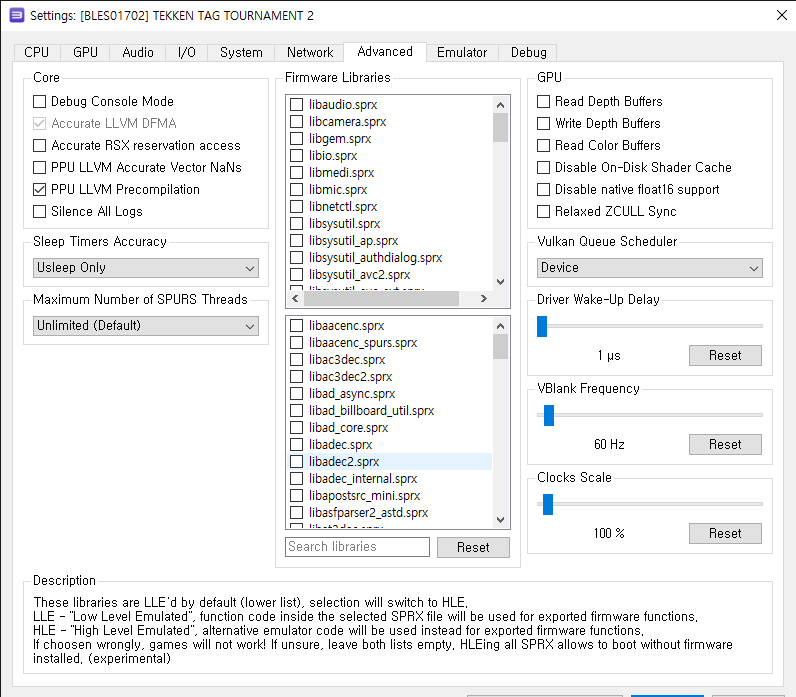
Task: Enable Debug Console Mode checkbox
Action: tap(40, 102)
